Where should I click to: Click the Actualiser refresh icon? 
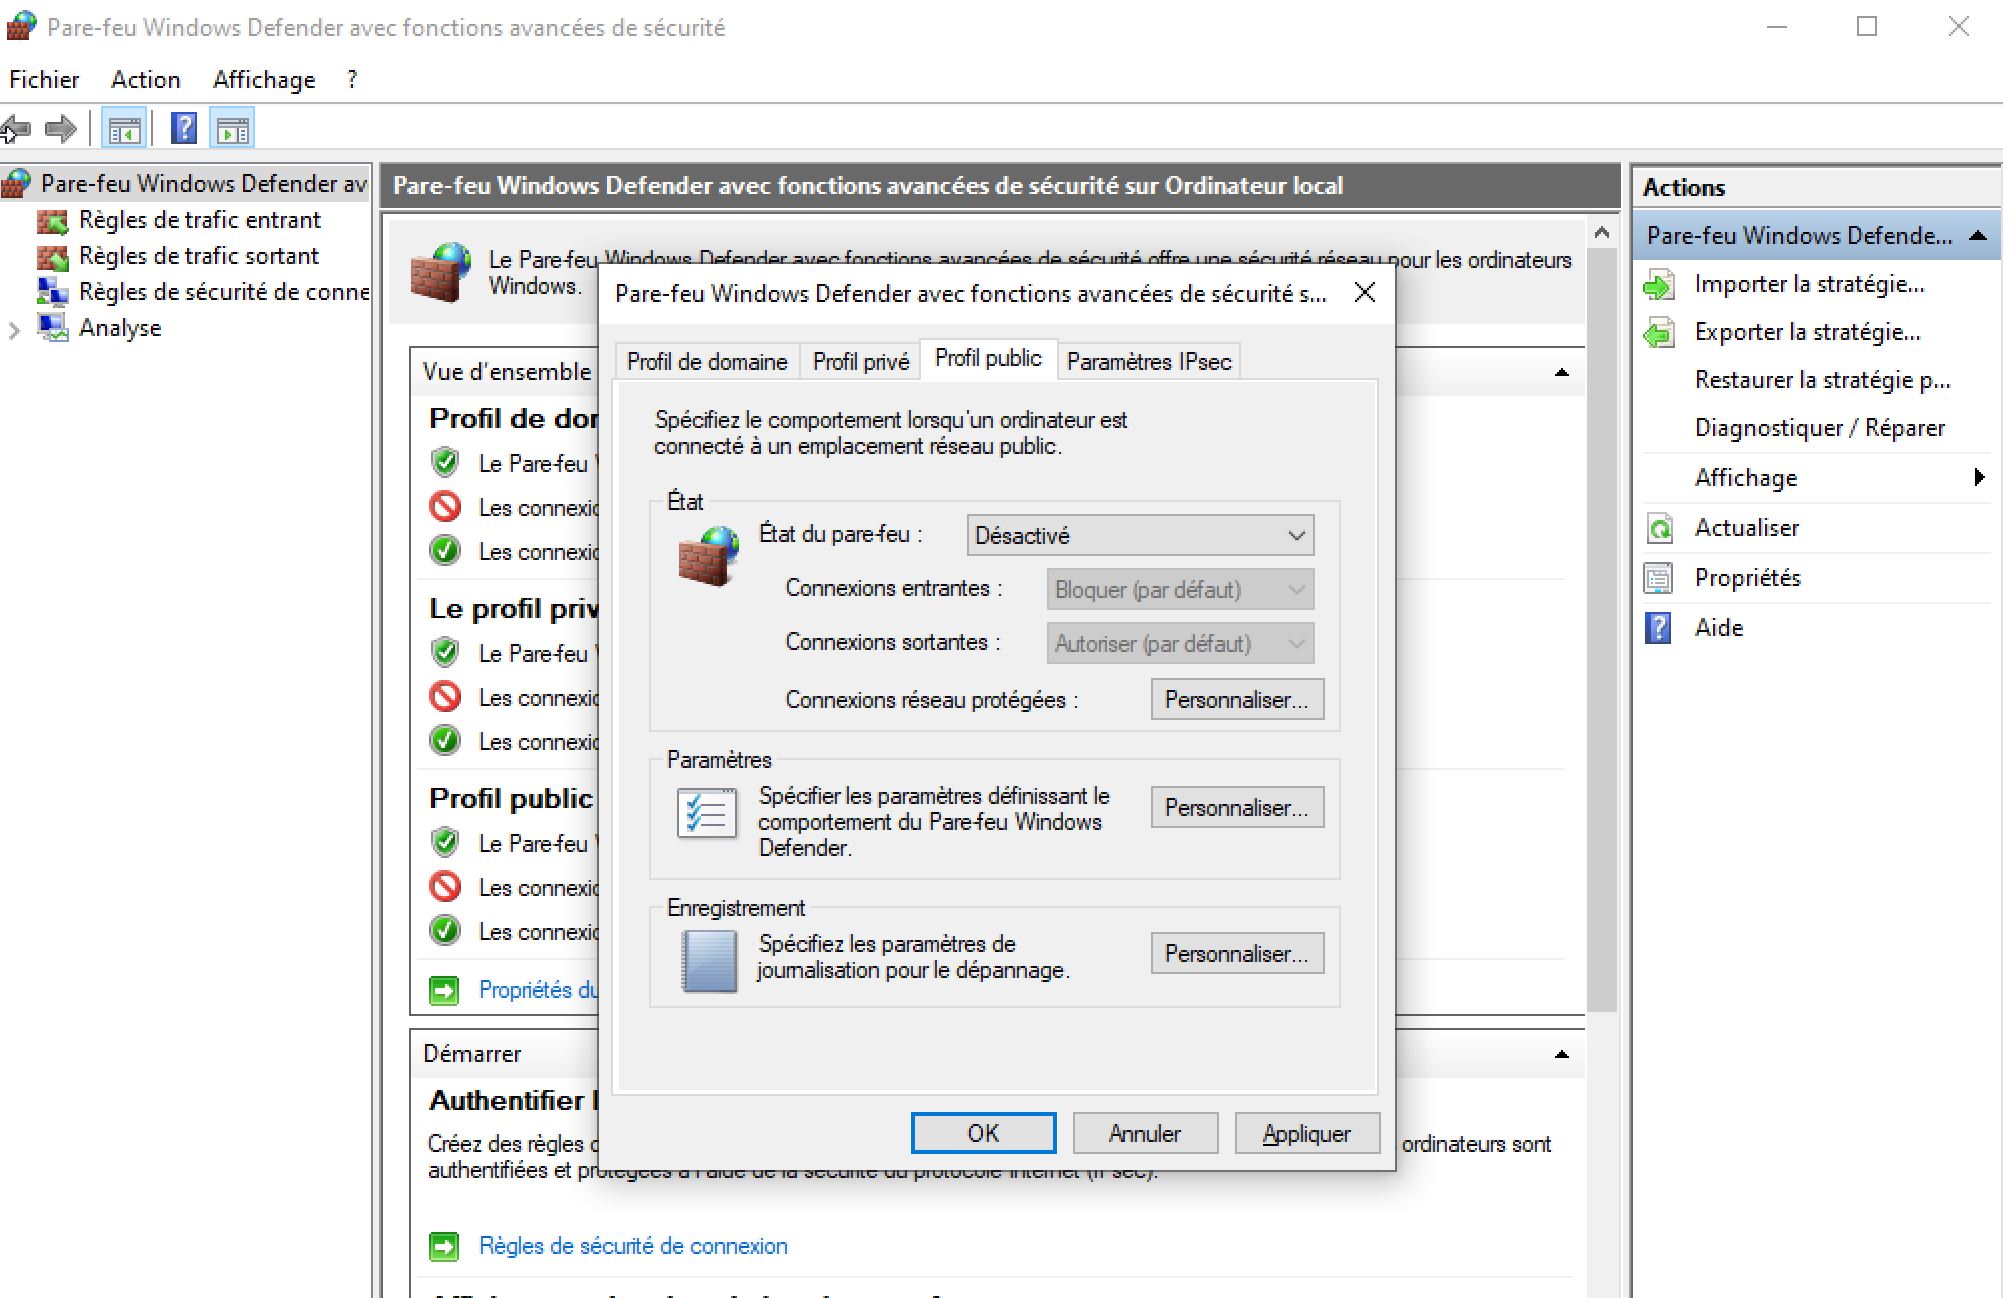1659,528
